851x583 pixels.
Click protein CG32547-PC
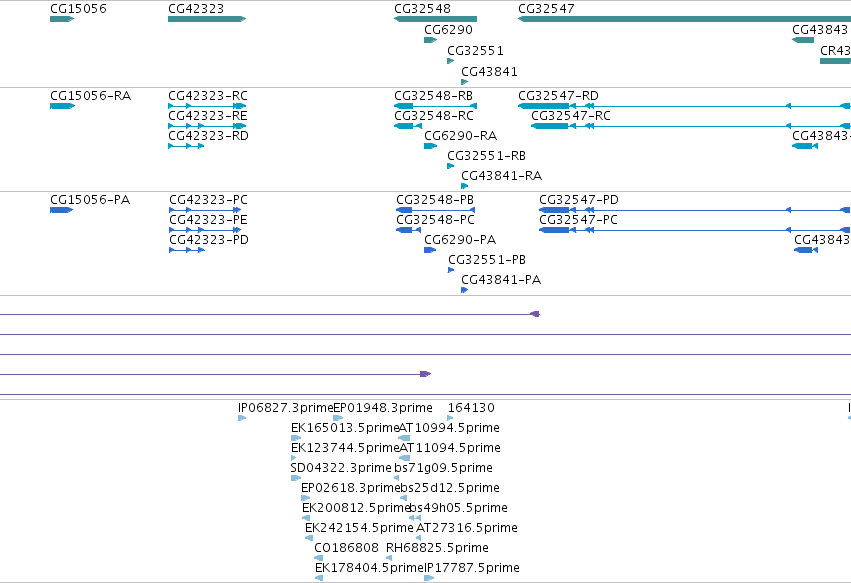tap(695, 230)
